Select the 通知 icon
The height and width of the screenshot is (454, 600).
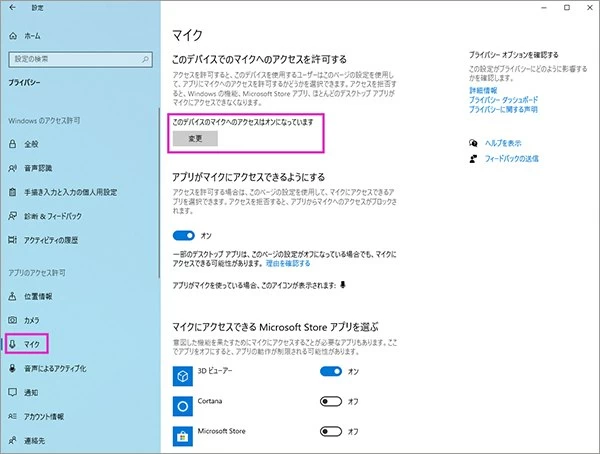tap(13, 392)
